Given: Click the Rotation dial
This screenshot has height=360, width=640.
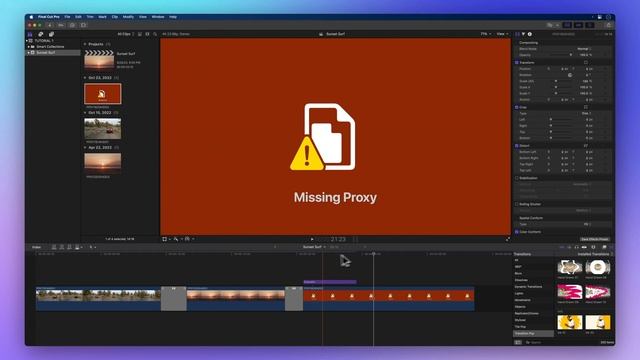Looking at the screenshot, I should click(570, 75).
